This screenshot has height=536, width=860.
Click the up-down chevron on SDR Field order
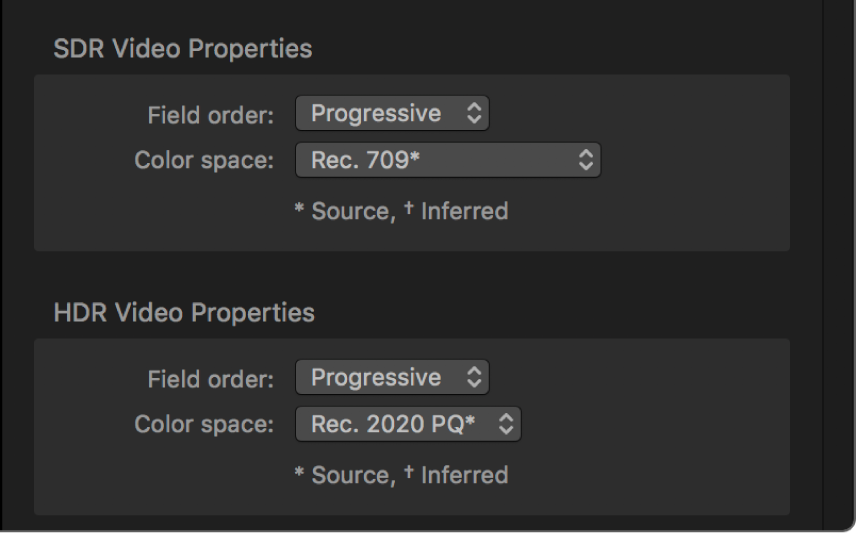475,114
